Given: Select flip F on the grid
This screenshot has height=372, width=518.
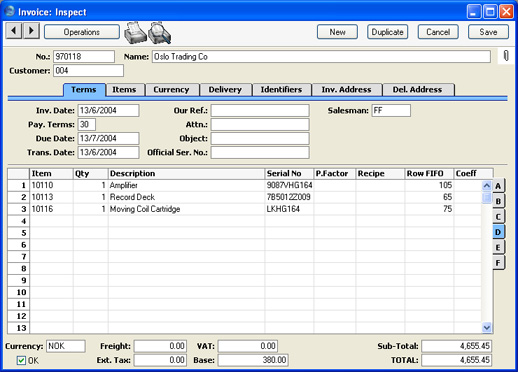Looking at the screenshot, I should click(498, 263).
